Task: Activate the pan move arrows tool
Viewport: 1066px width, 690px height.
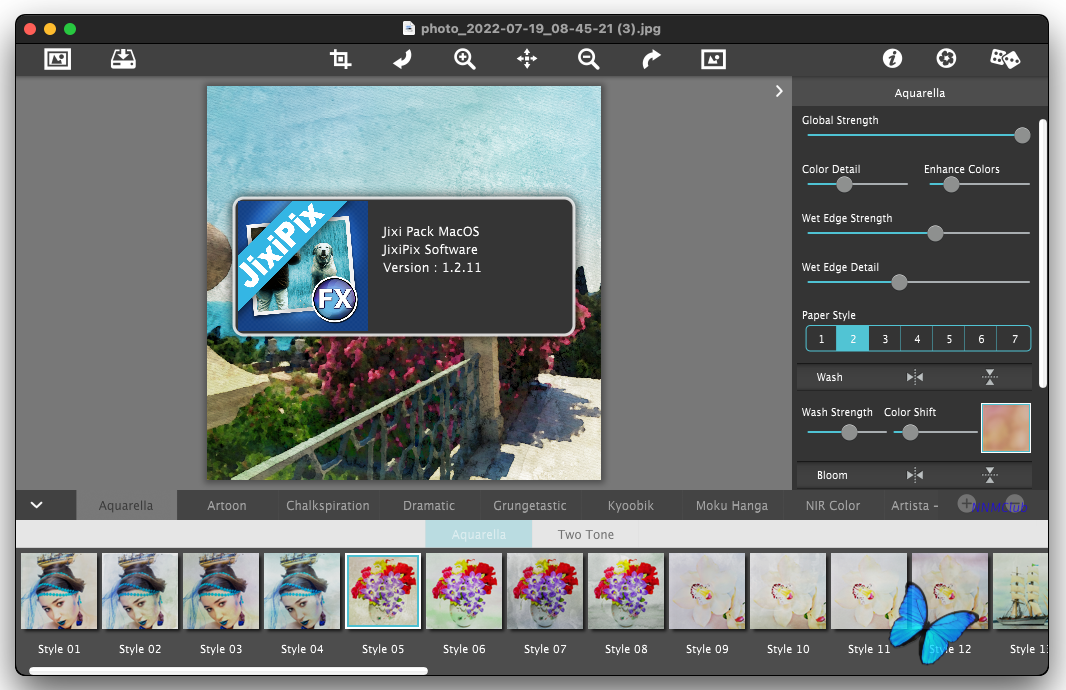Action: click(x=527, y=60)
